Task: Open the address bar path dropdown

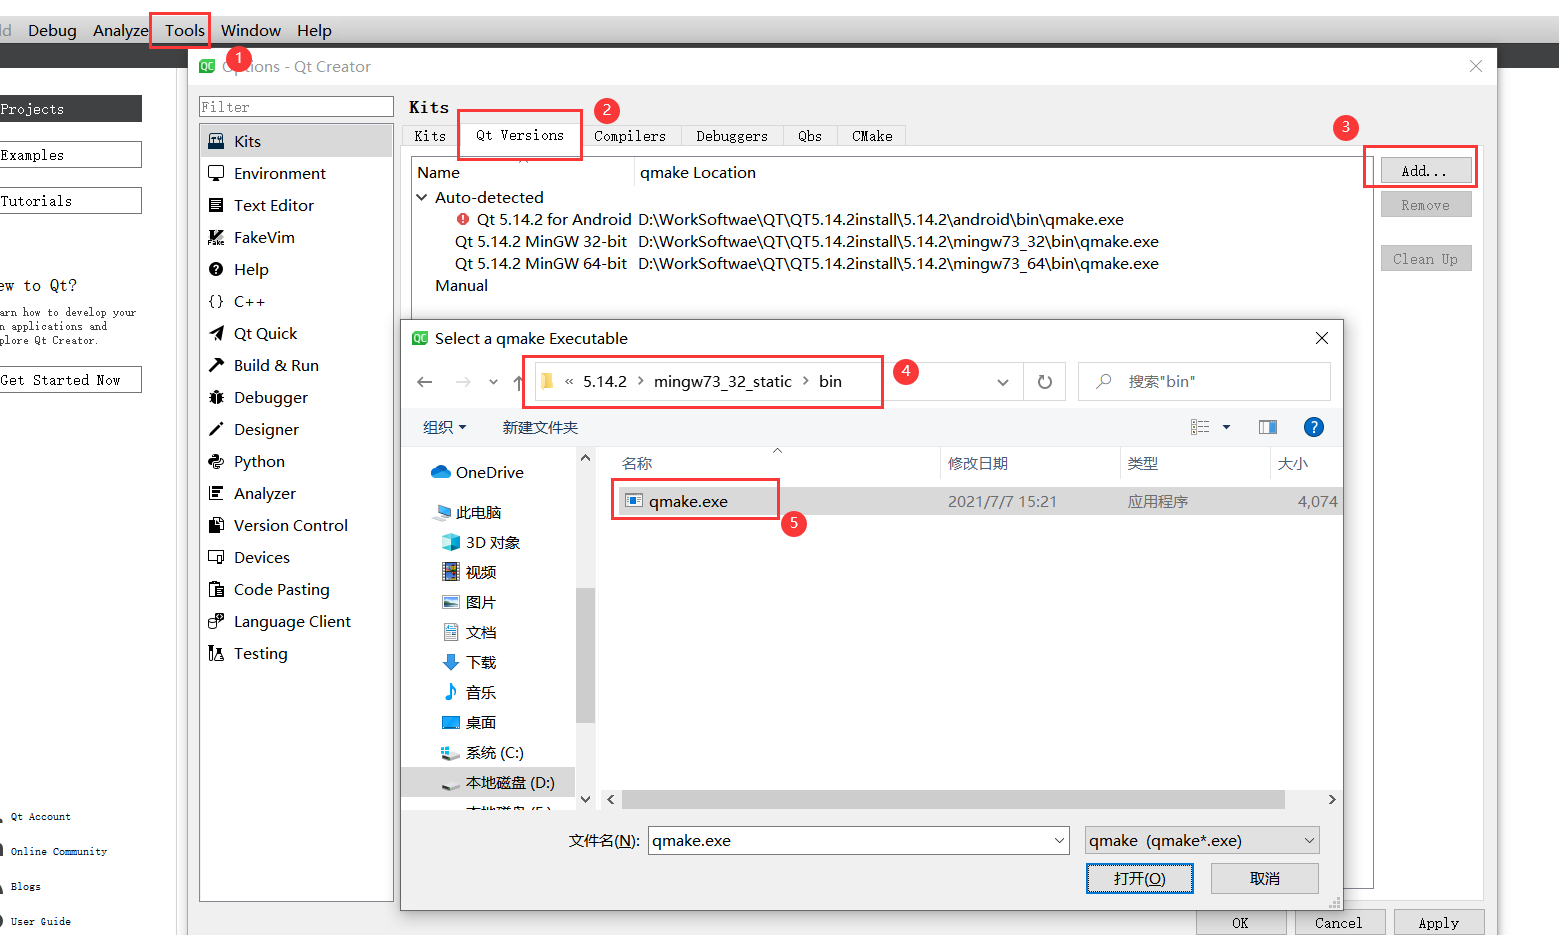Action: point(1003,381)
